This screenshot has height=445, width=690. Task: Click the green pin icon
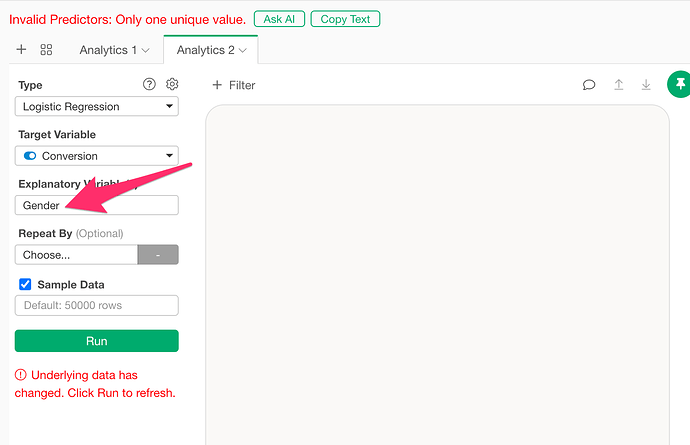pyautogui.click(x=679, y=84)
